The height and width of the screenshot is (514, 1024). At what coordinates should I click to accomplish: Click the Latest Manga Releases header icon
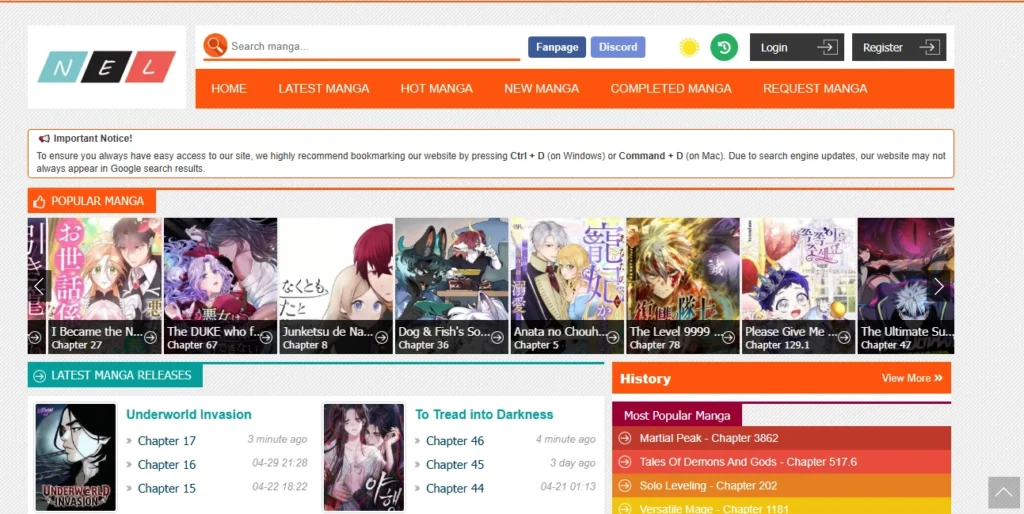pos(39,376)
